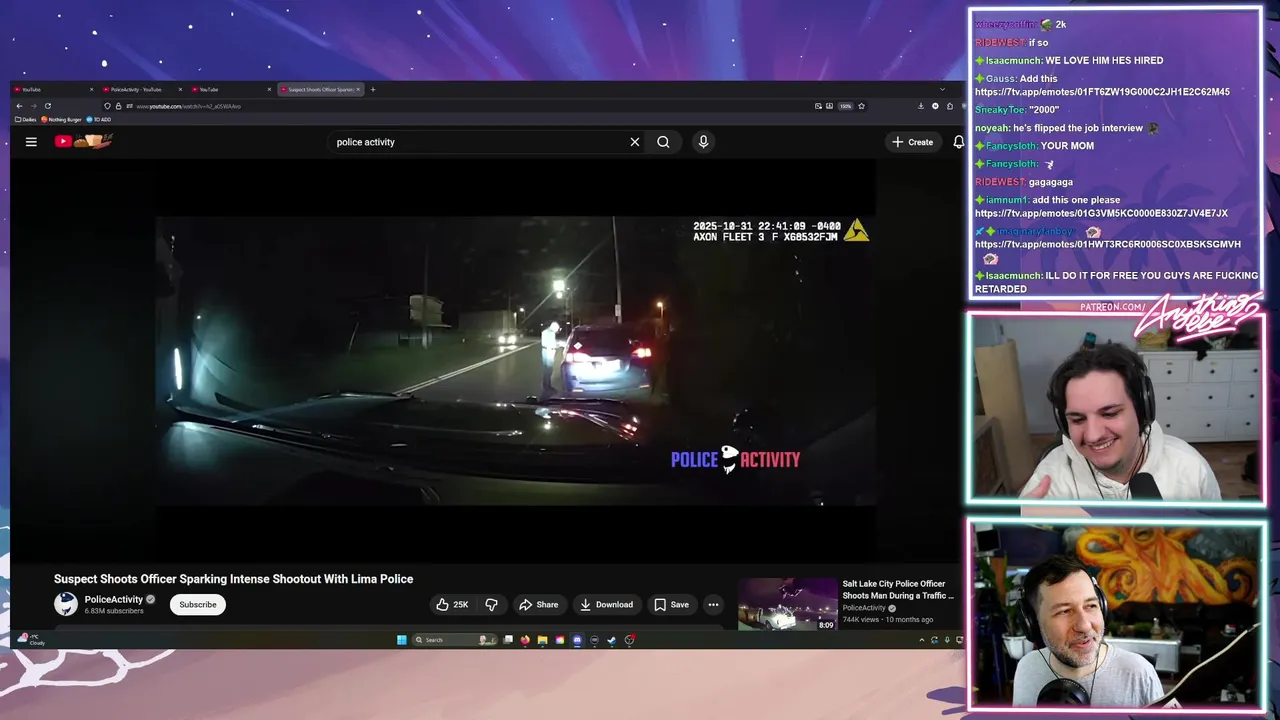Go forward in browser history
The image size is (1280, 720).
pos(33,106)
